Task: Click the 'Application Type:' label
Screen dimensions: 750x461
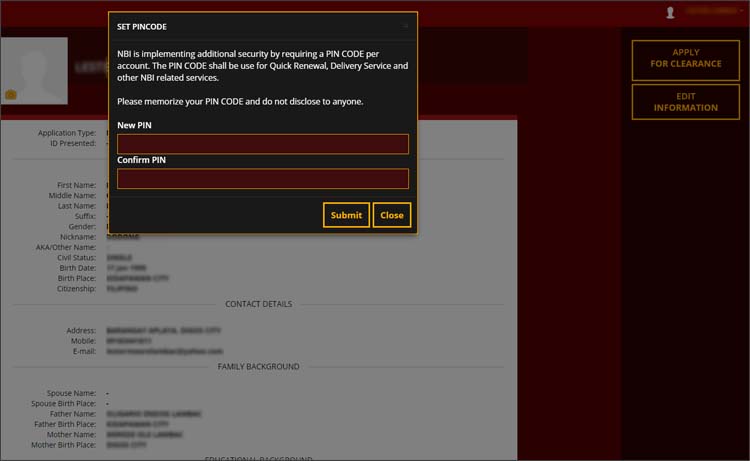Action: tap(67, 133)
